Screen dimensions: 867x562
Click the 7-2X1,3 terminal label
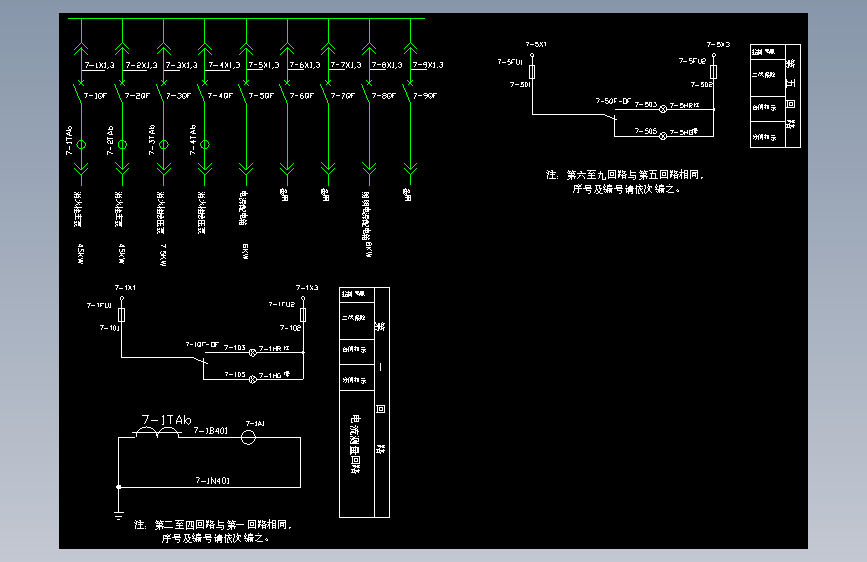click(x=141, y=65)
